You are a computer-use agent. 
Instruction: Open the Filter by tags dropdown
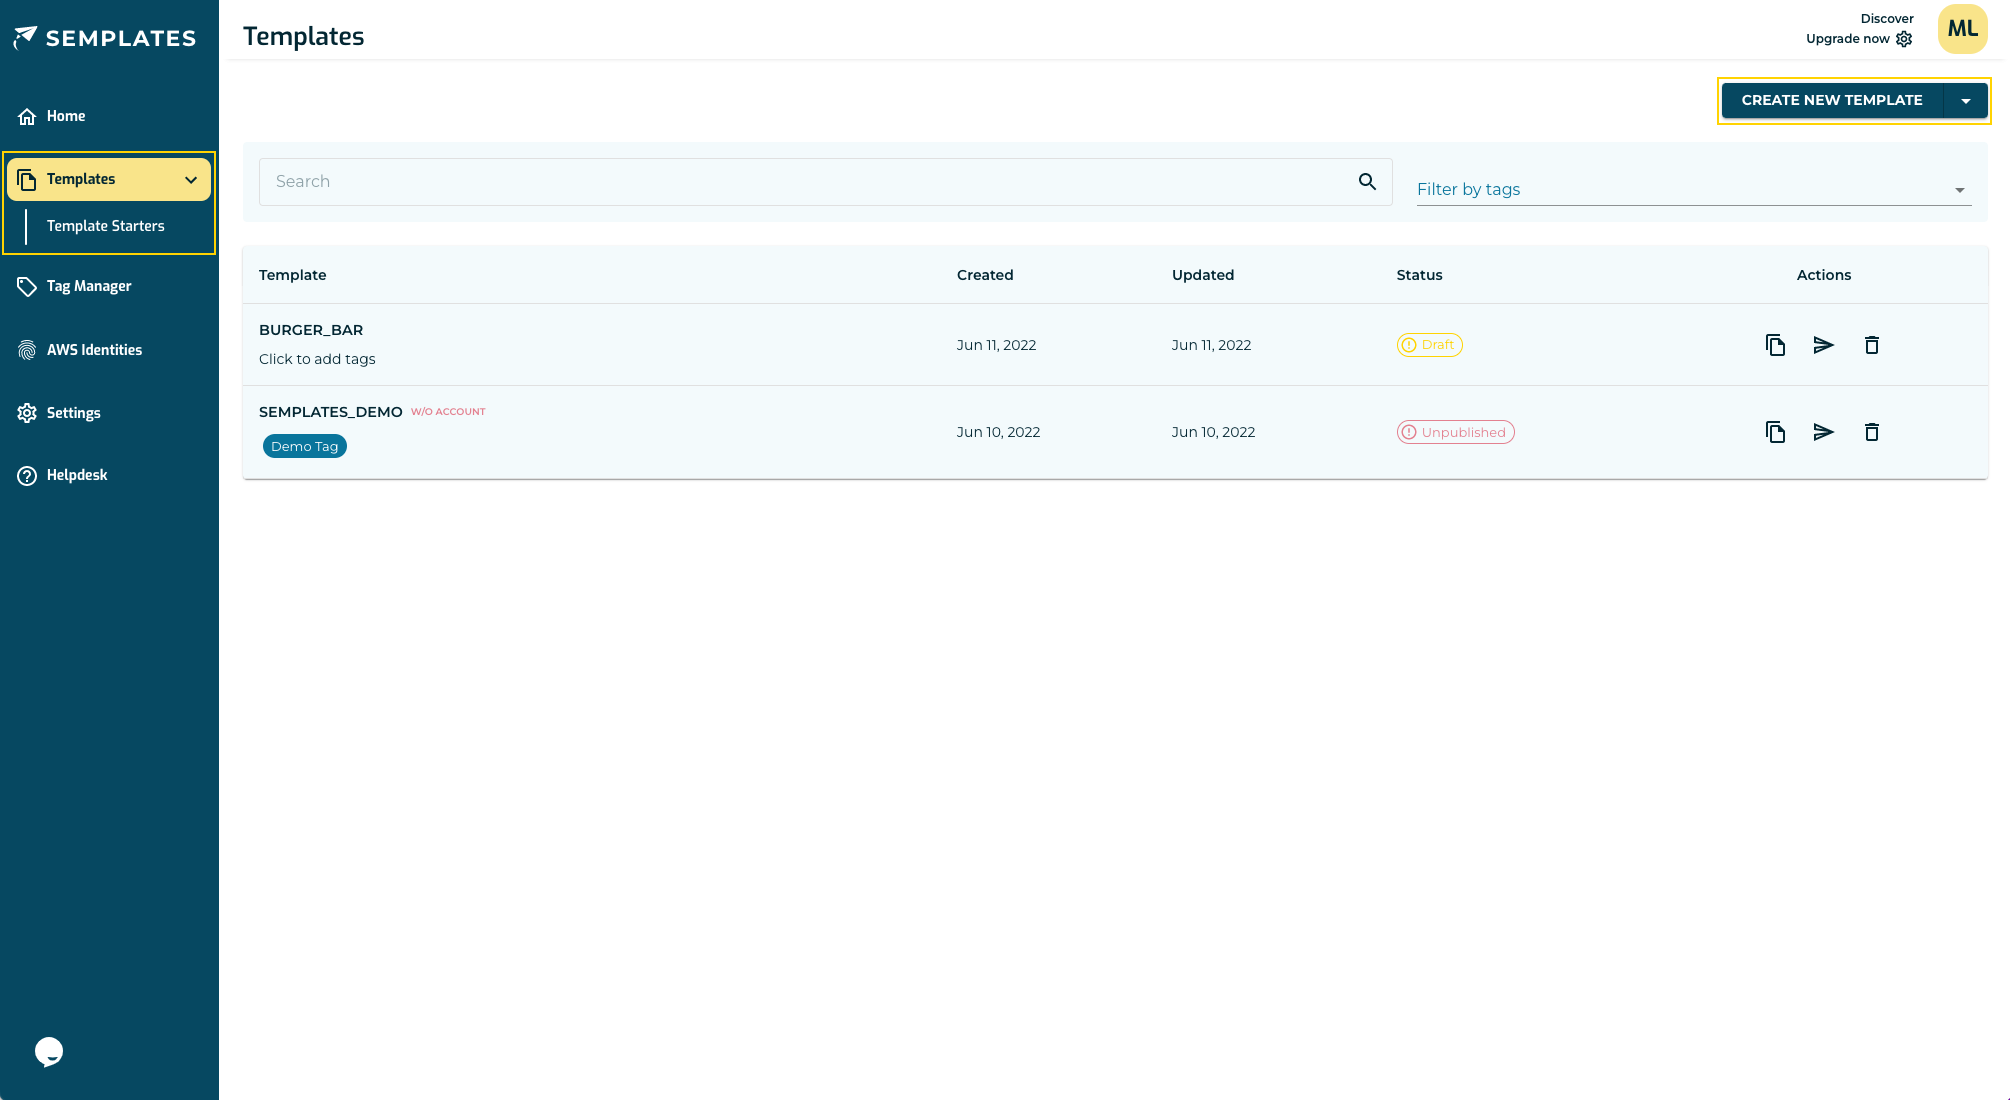coord(1693,189)
